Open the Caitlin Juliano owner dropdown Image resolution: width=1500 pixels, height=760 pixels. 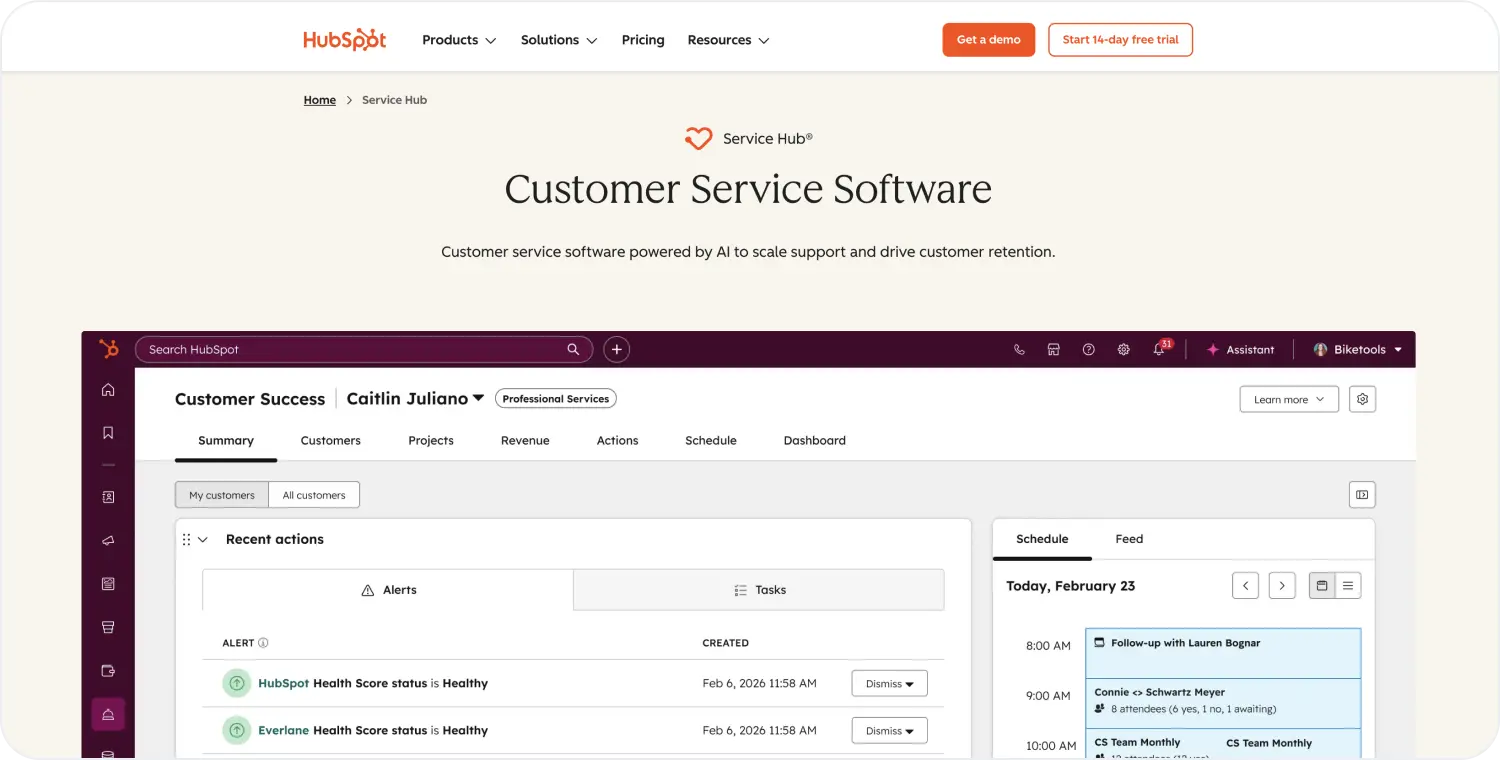(415, 398)
